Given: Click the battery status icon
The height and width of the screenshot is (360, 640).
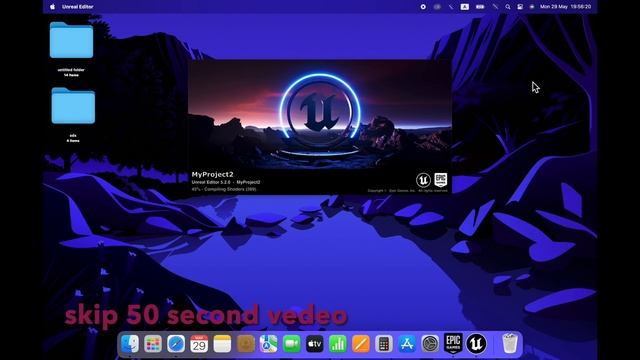Looking at the screenshot, I should (480, 7).
